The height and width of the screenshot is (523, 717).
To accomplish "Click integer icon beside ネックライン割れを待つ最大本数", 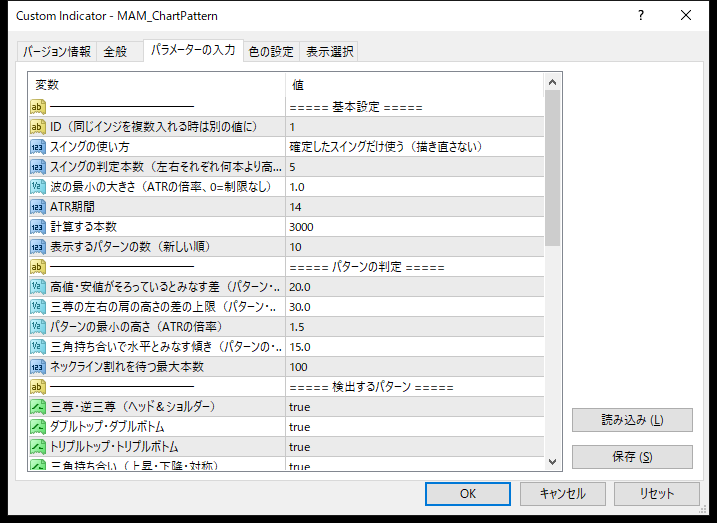I will 38,367.
